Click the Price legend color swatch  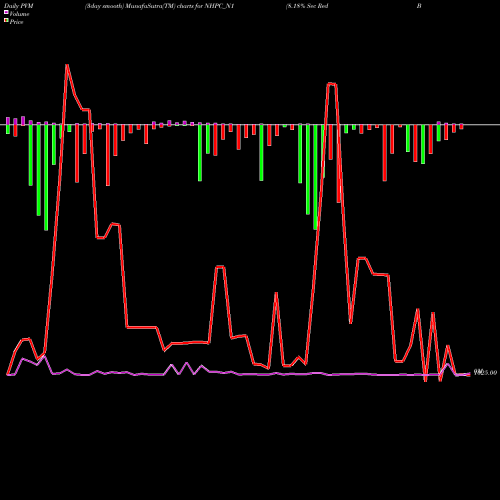pos(6,20)
